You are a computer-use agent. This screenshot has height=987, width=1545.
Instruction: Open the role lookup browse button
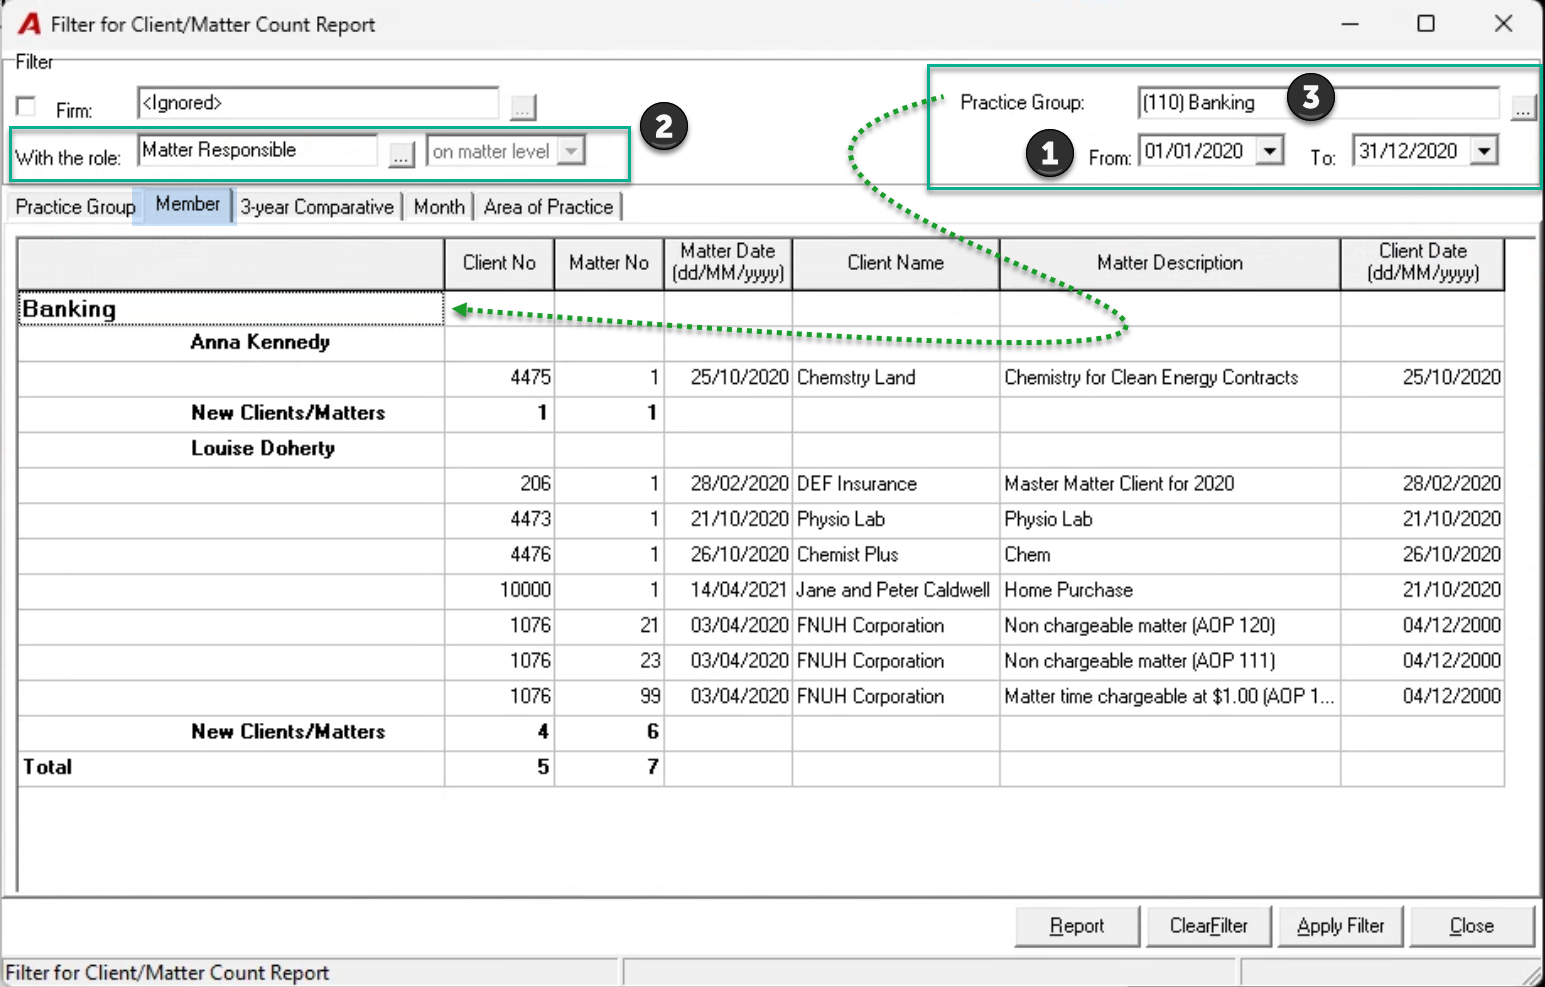click(x=401, y=154)
